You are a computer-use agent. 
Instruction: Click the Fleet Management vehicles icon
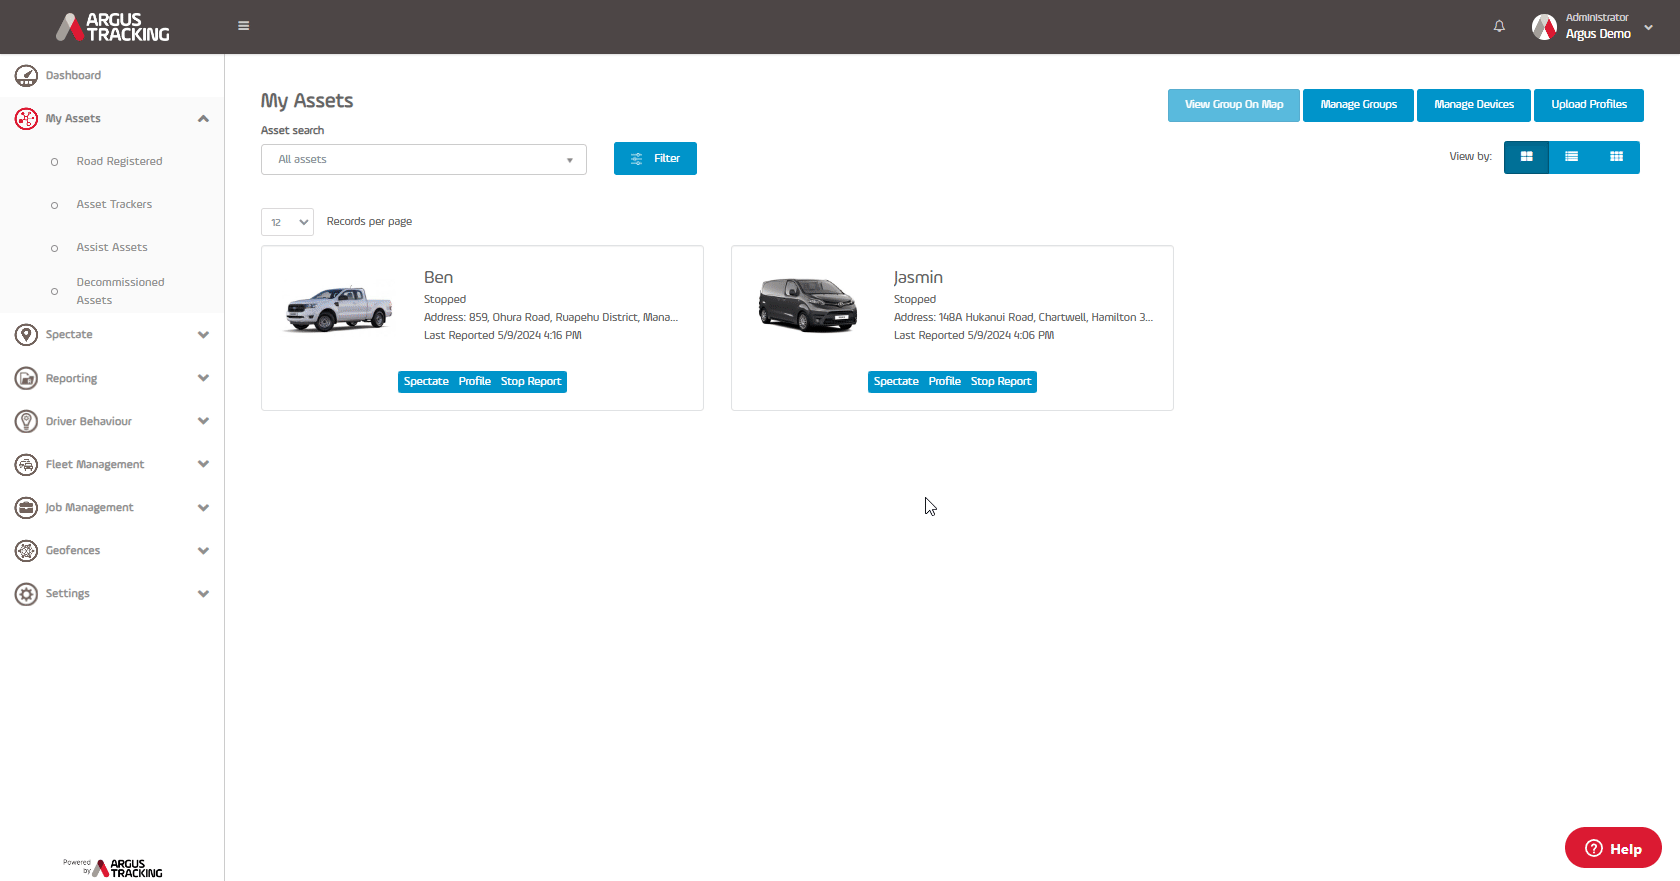click(26, 464)
